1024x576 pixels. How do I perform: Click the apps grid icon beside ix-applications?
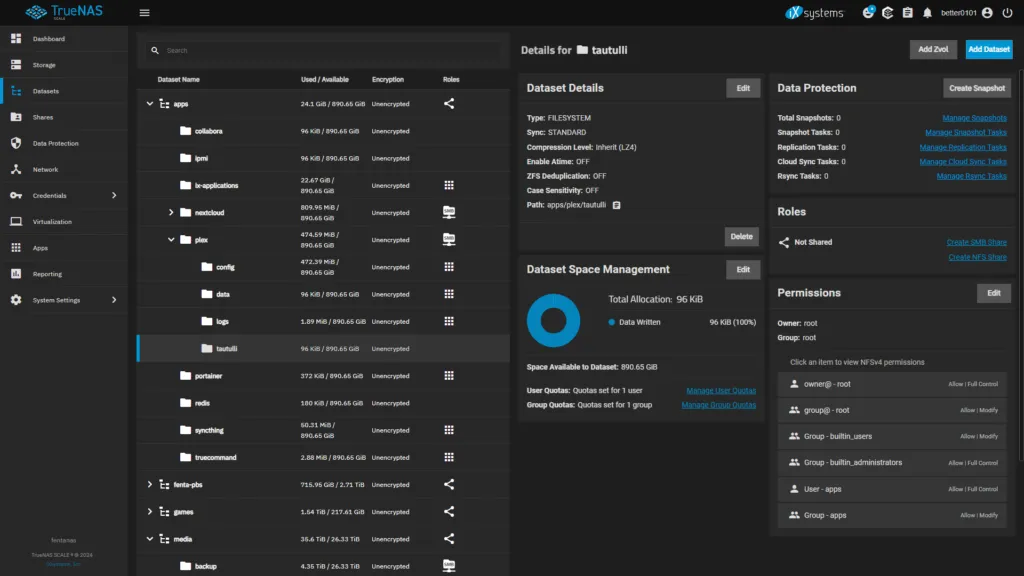(448, 185)
